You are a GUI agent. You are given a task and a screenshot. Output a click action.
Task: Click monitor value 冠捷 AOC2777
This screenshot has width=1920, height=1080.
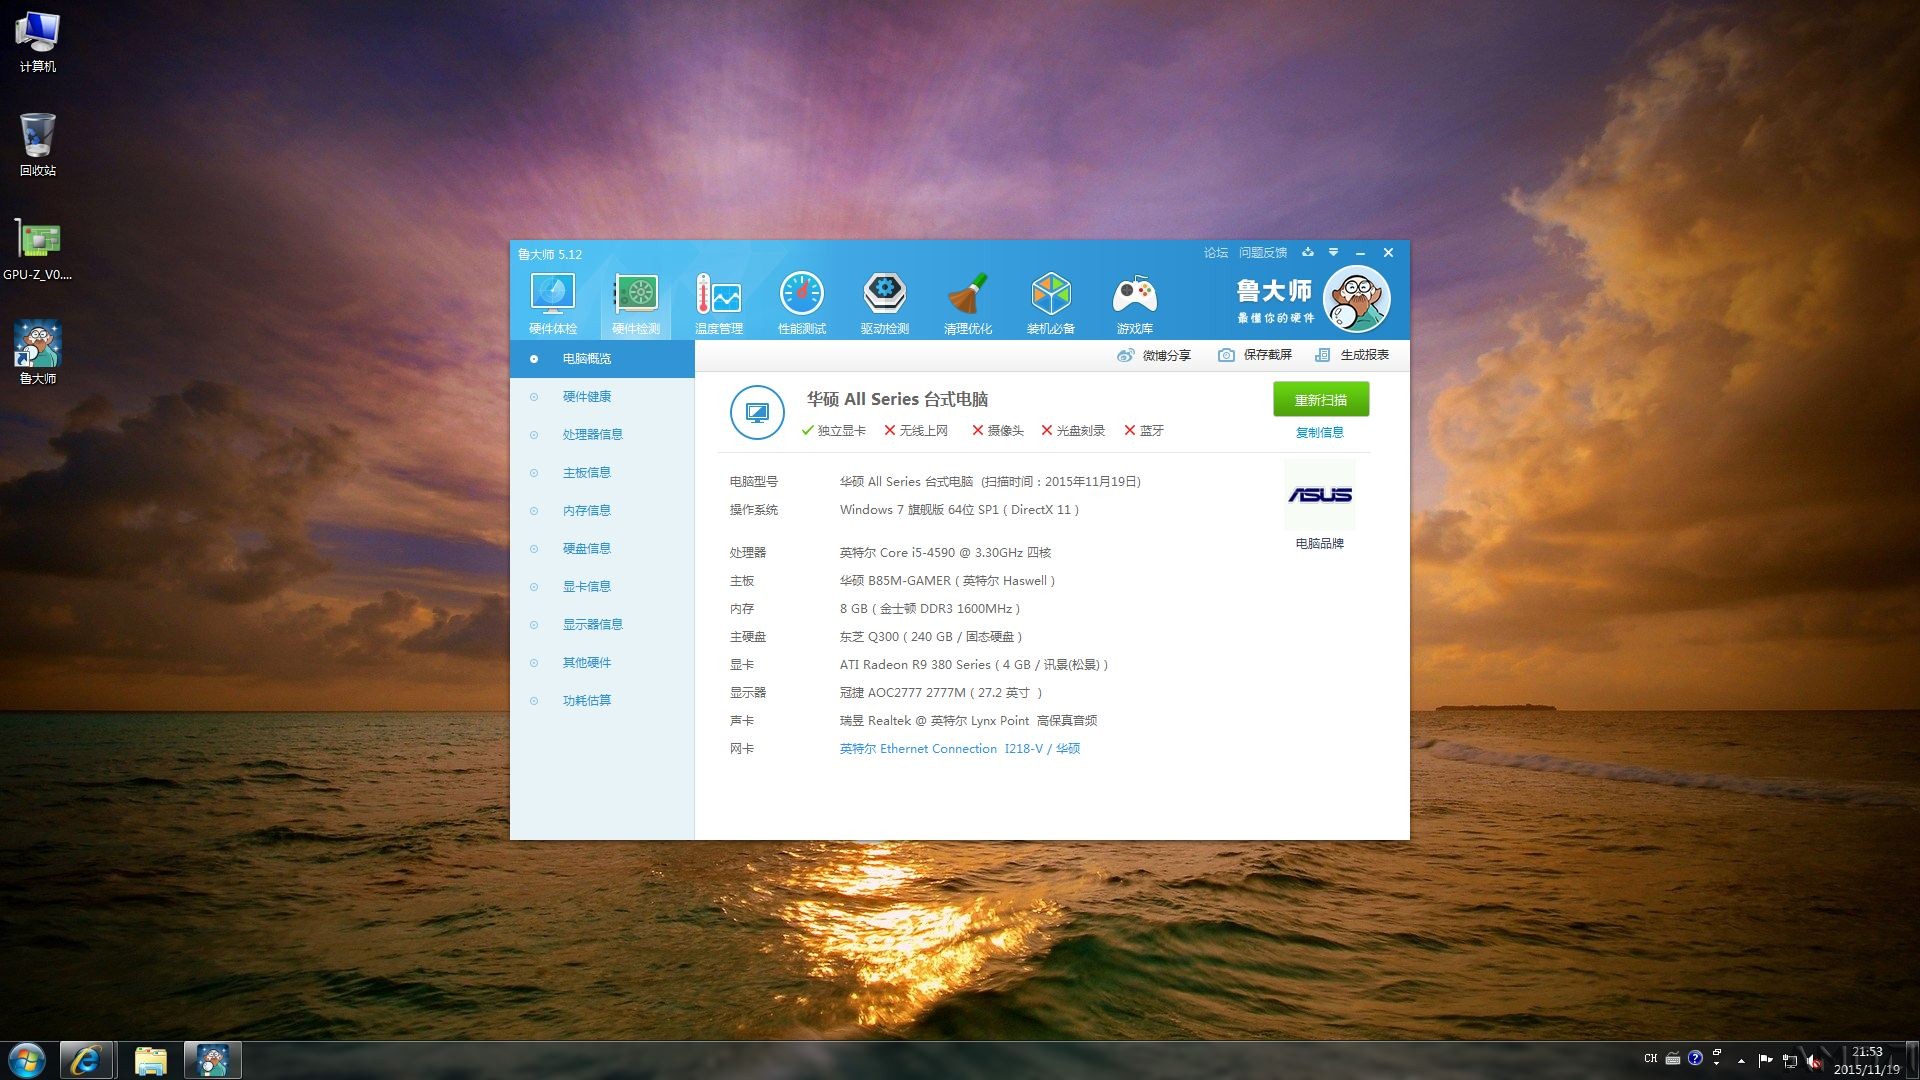941,693
